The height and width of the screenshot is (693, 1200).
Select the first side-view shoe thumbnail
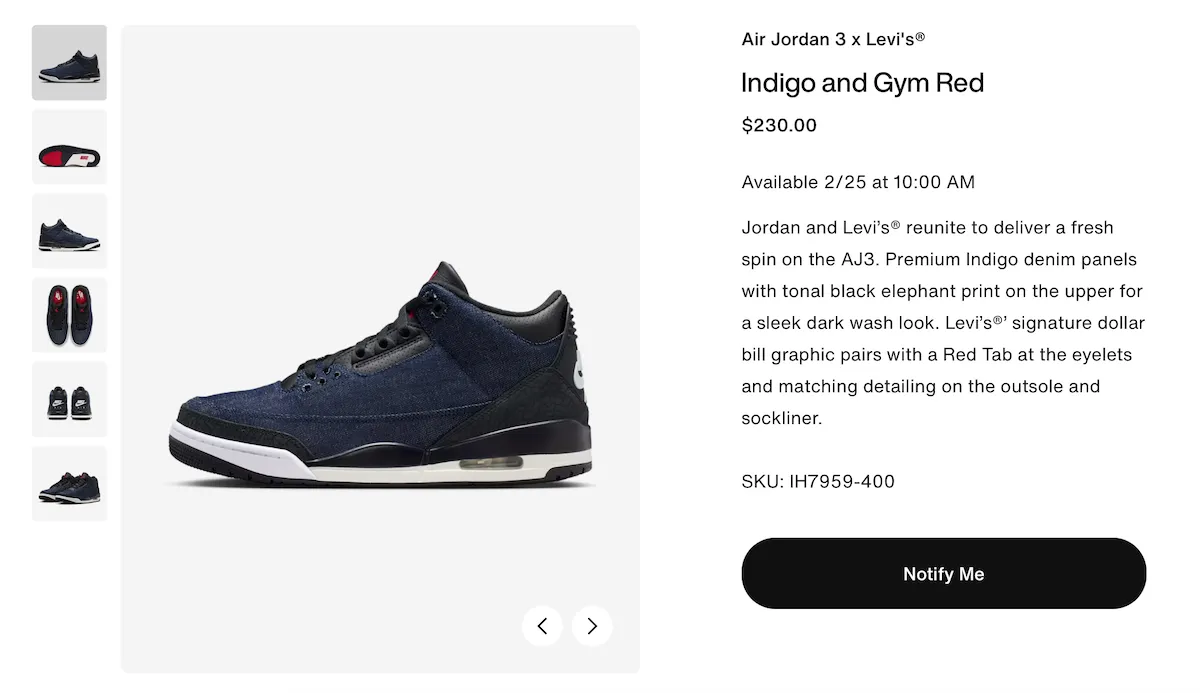pos(69,62)
